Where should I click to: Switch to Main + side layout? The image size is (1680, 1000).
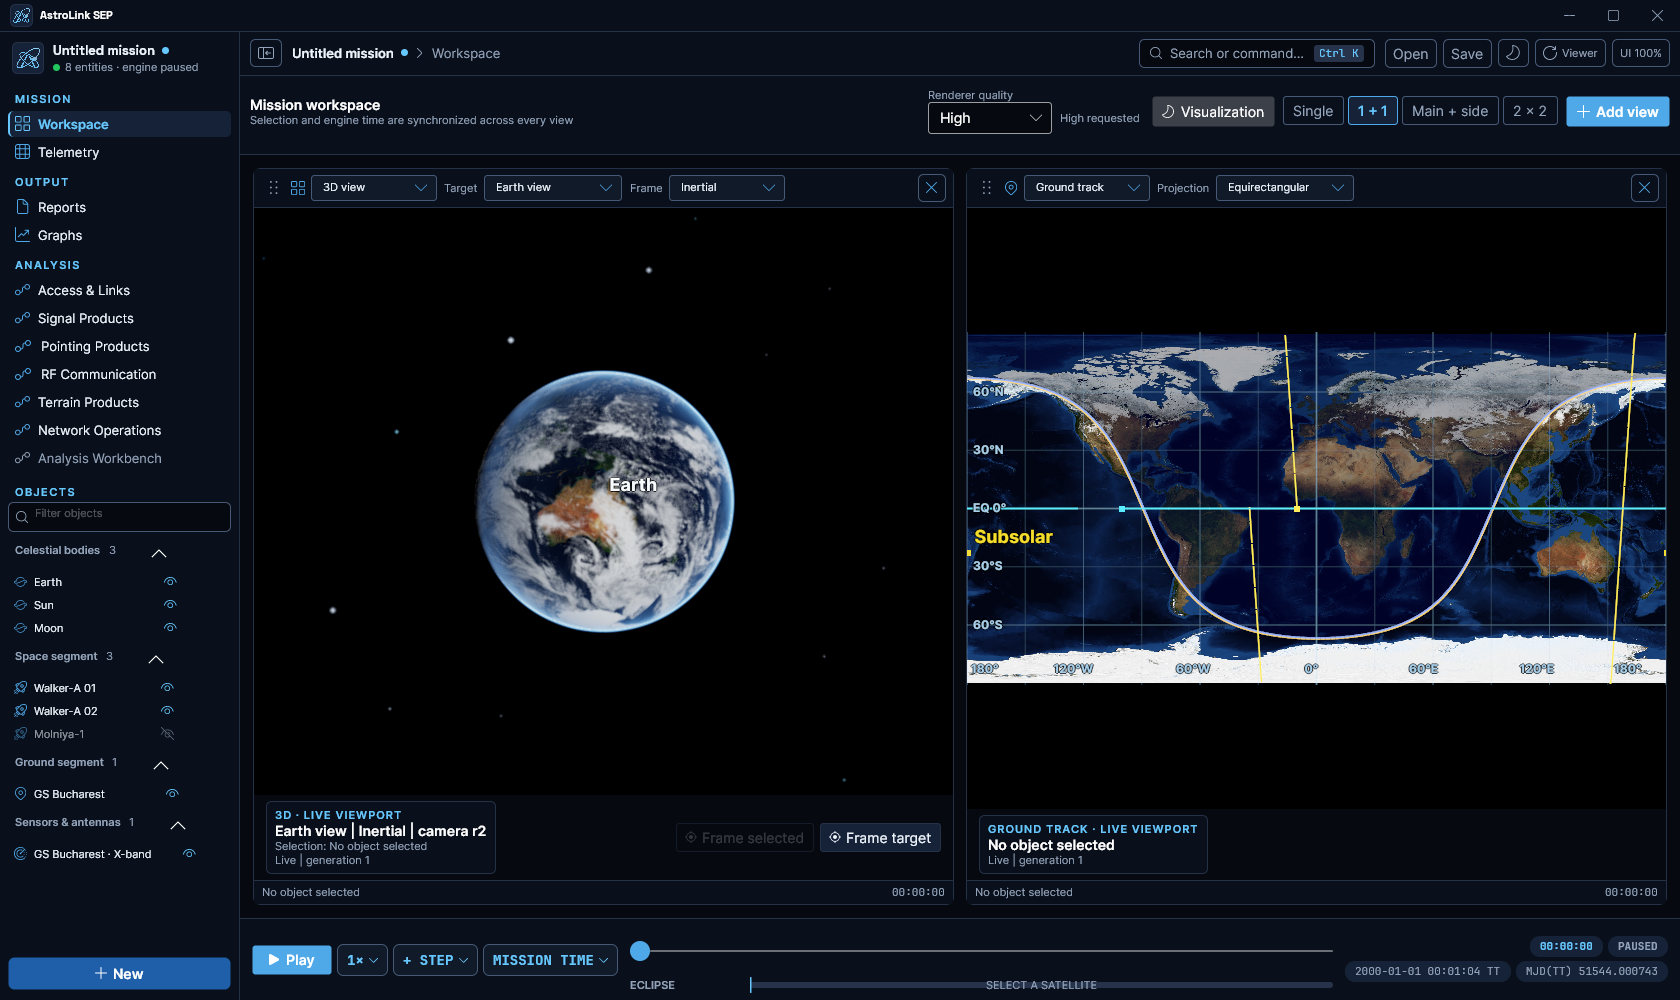(1450, 111)
